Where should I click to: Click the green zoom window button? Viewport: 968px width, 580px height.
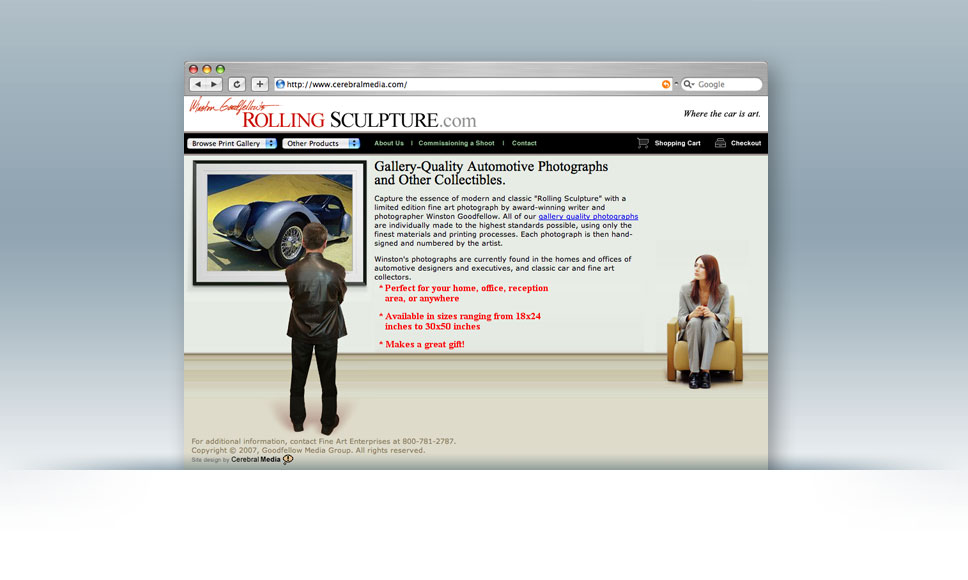[220, 69]
